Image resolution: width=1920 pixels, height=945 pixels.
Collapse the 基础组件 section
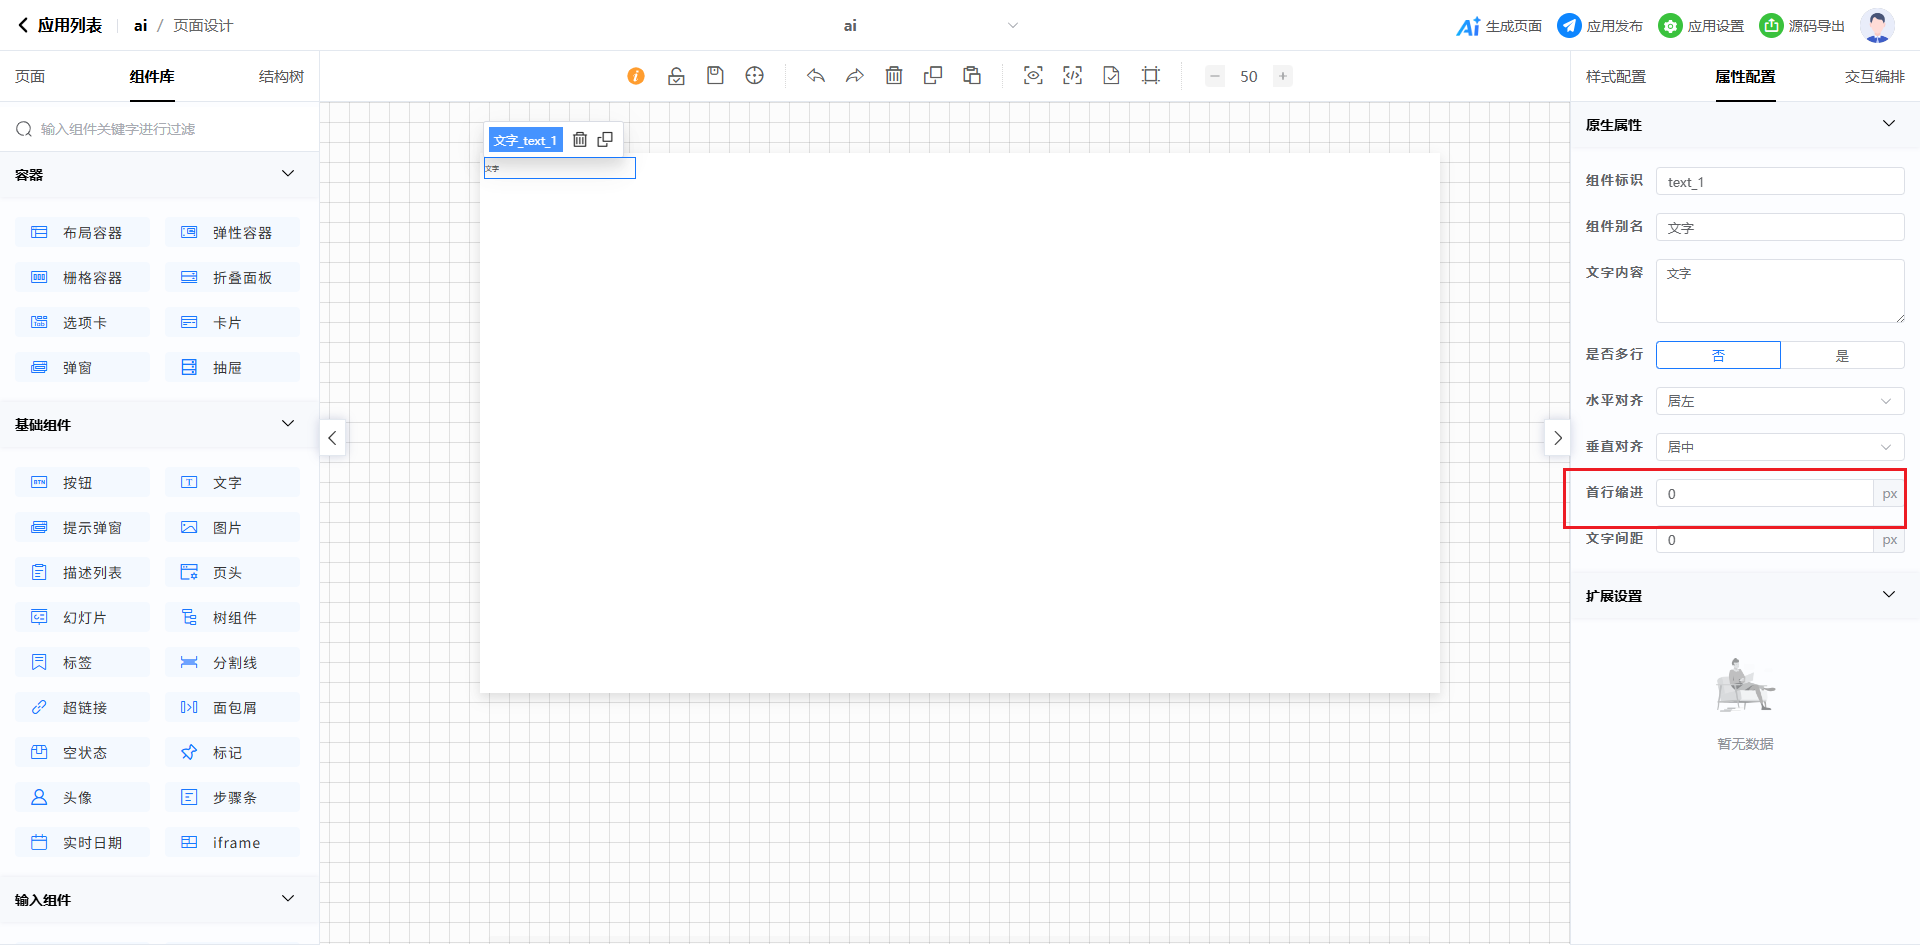pyautogui.click(x=288, y=424)
